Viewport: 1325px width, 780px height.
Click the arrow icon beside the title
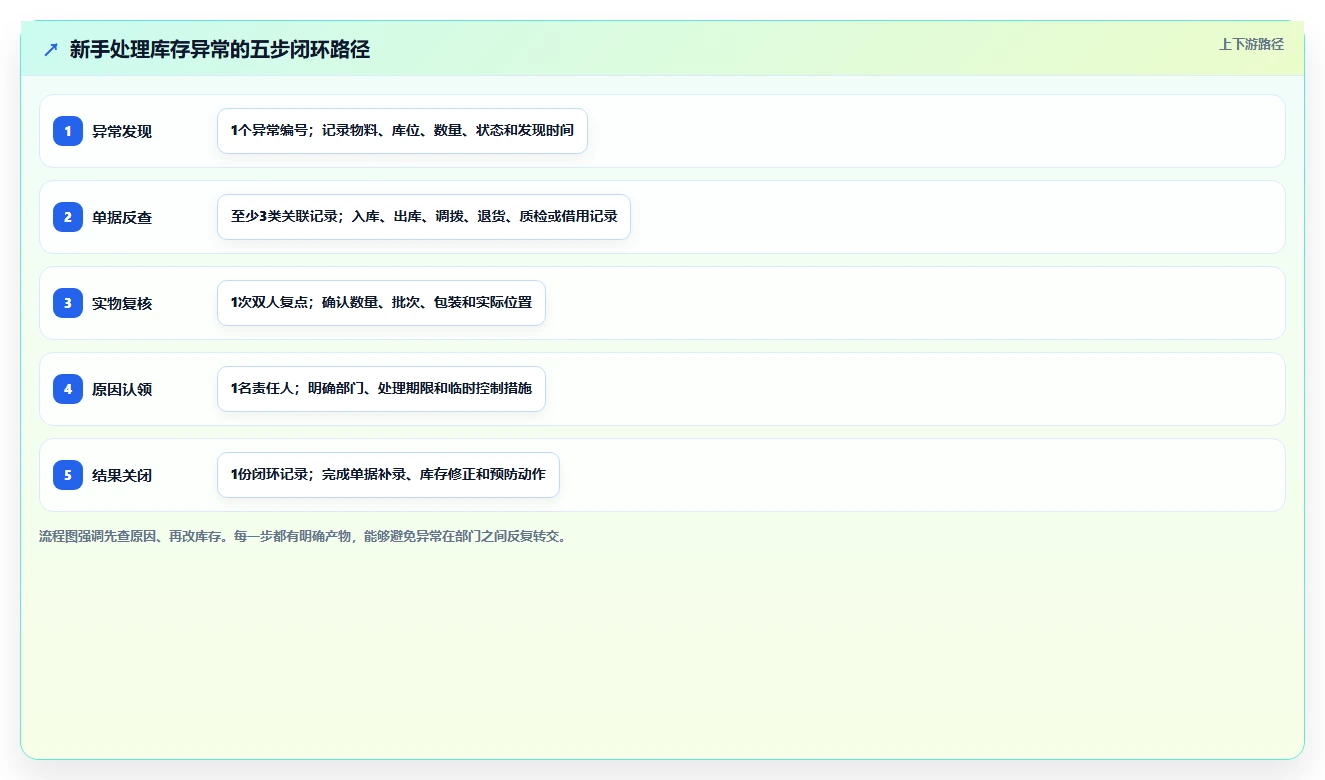(x=51, y=49)
